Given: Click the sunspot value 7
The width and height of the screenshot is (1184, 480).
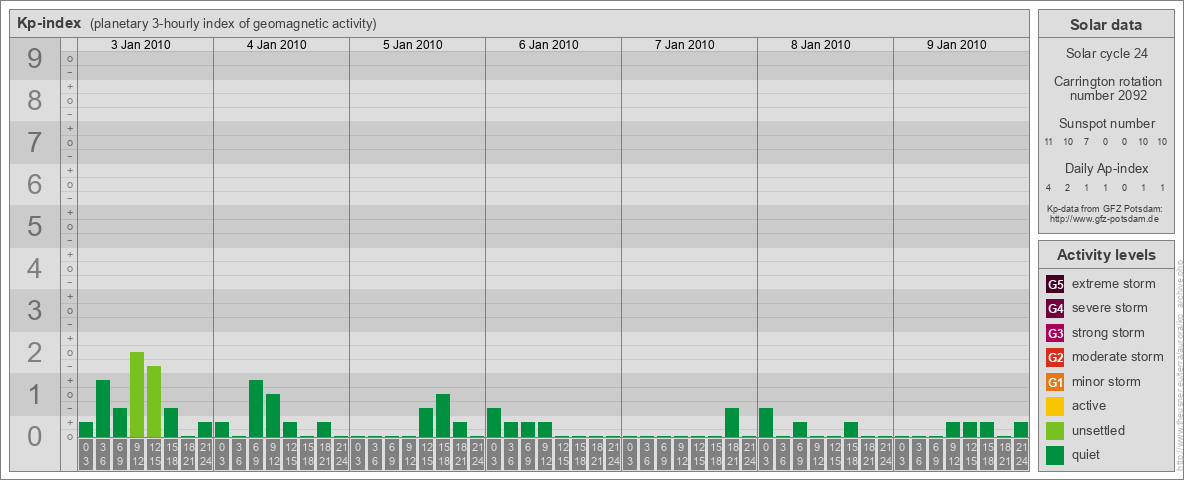Looking at the screenshot, I should tap(1087, 142).
